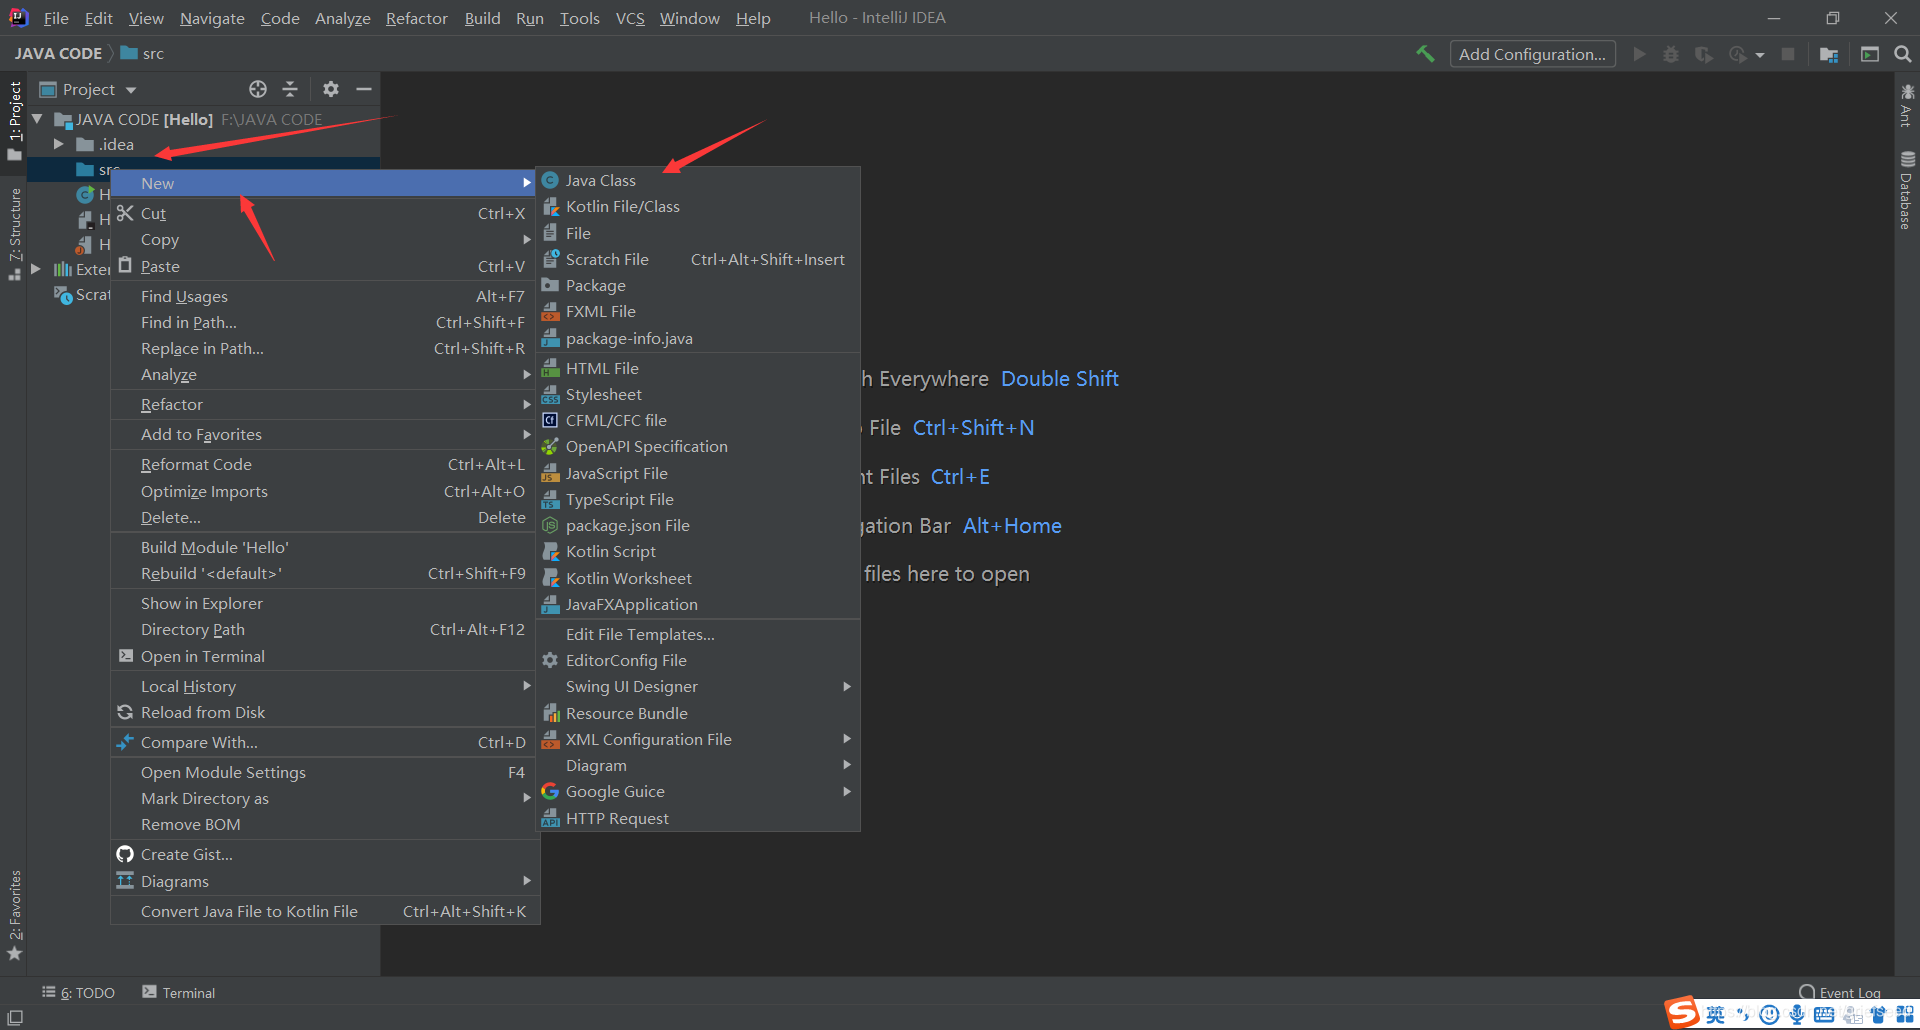Open Project Structure icon in toolbar

(1829, 54)
